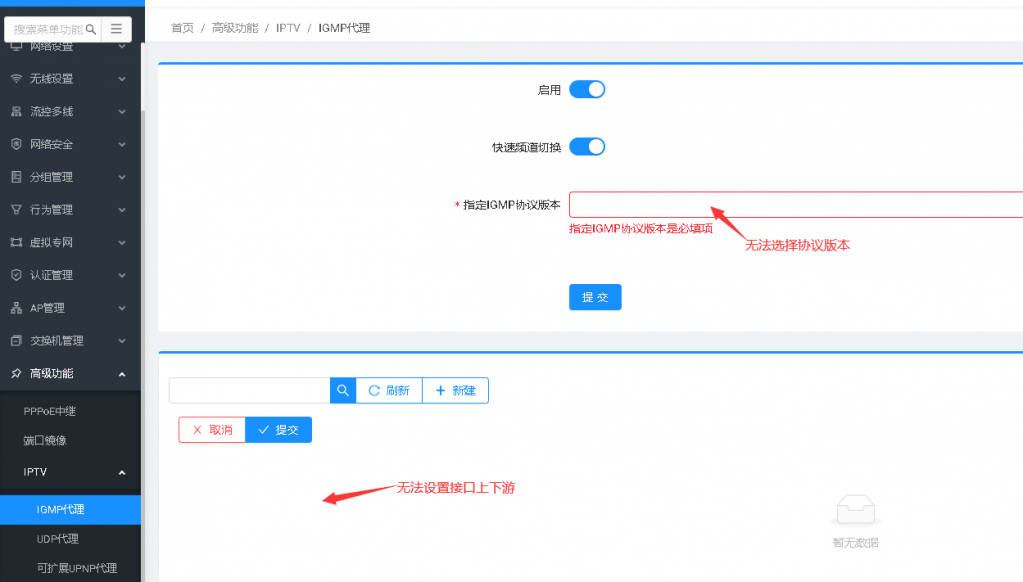Toggle the sidebar hamburger menu icon
This screenshot has width=1023, height=582.
(x=116, y=29)
